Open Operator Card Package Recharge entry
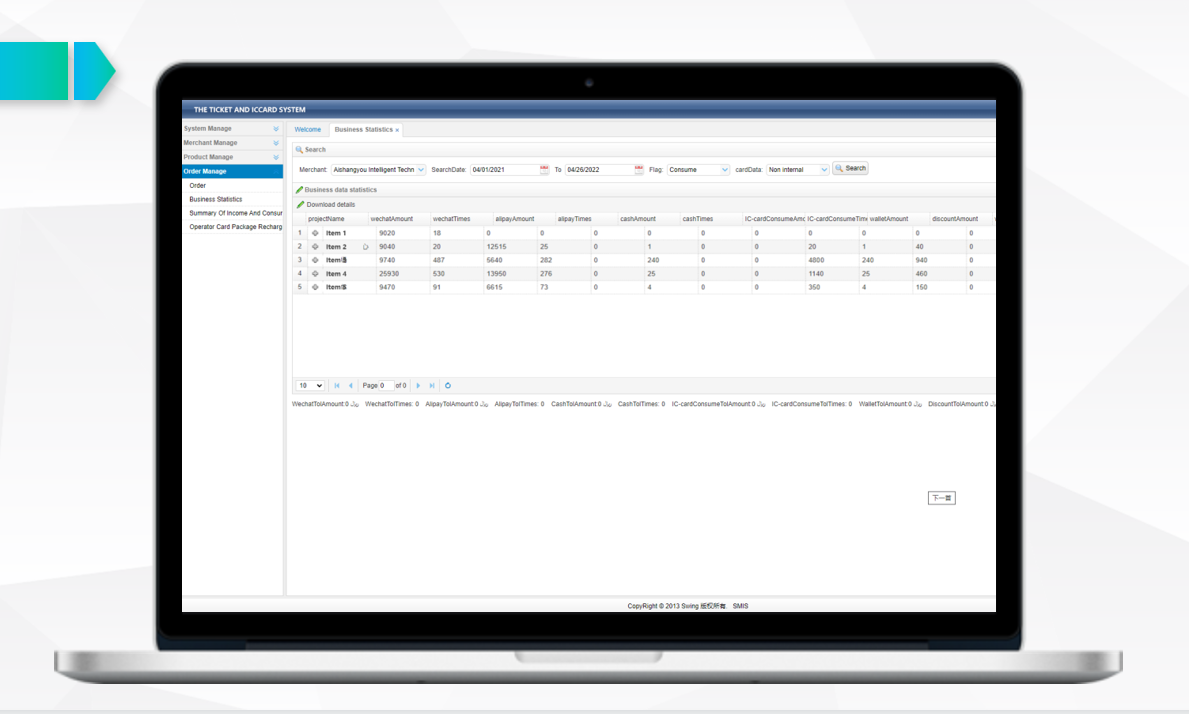The height and width of the screenshot is (714, 1189). [x=235, y=227]
